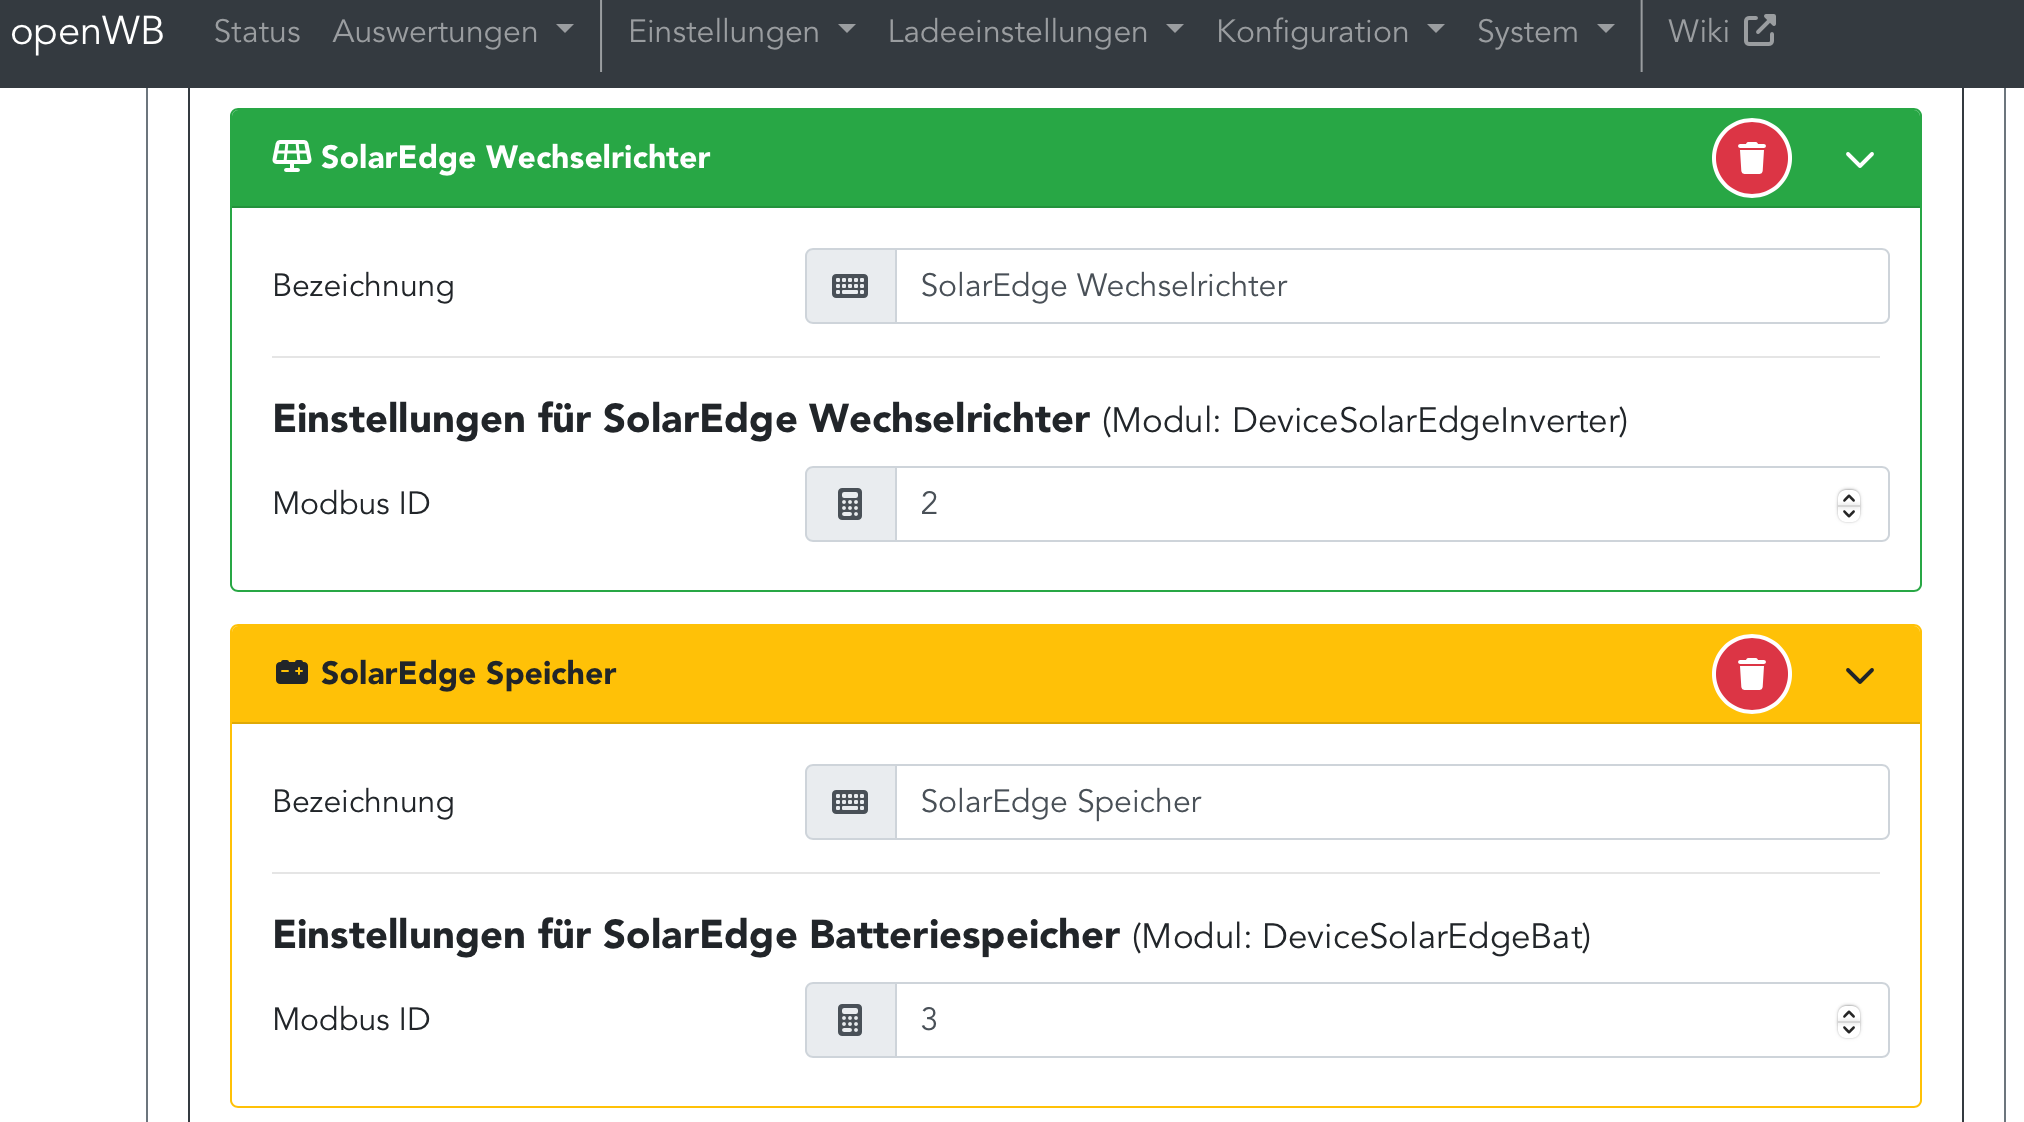Click calculator icon beside Modbus ID 2
Viewport: 2024px width, 1122px height.
(850, 504)
